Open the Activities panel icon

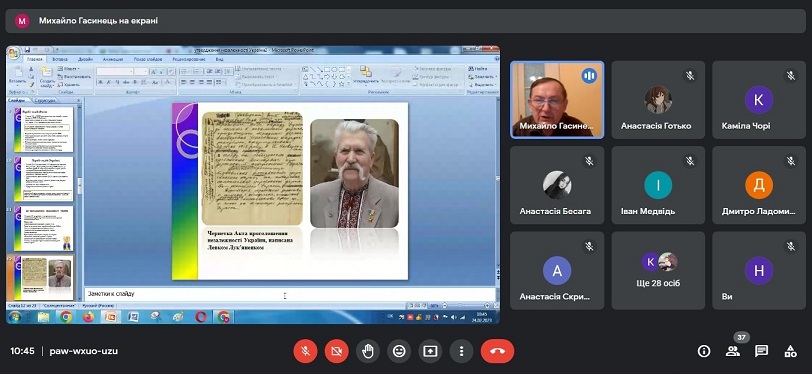tap(790, 352)
